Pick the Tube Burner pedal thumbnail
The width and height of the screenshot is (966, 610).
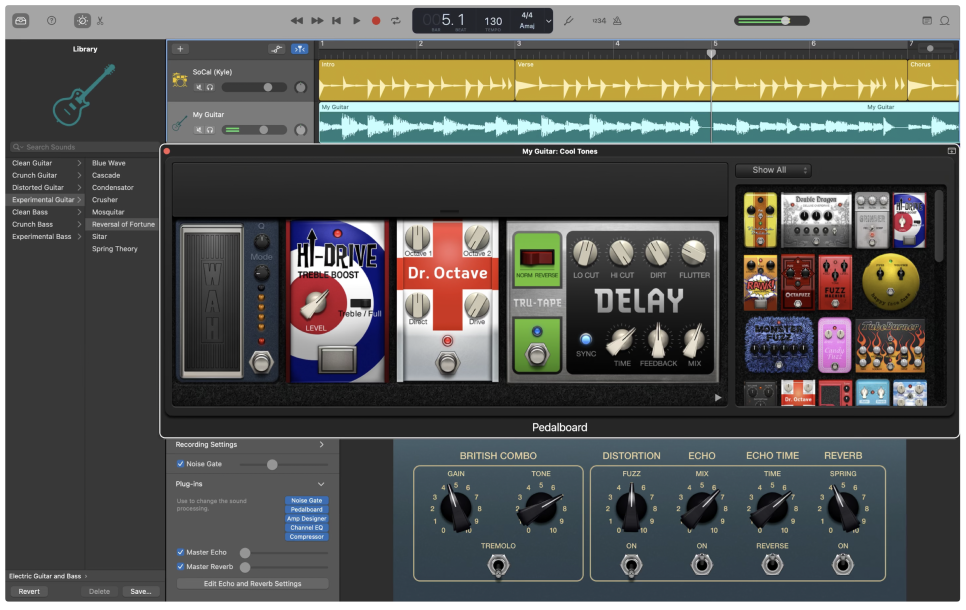pyautogui.click(x=890, y=346)
